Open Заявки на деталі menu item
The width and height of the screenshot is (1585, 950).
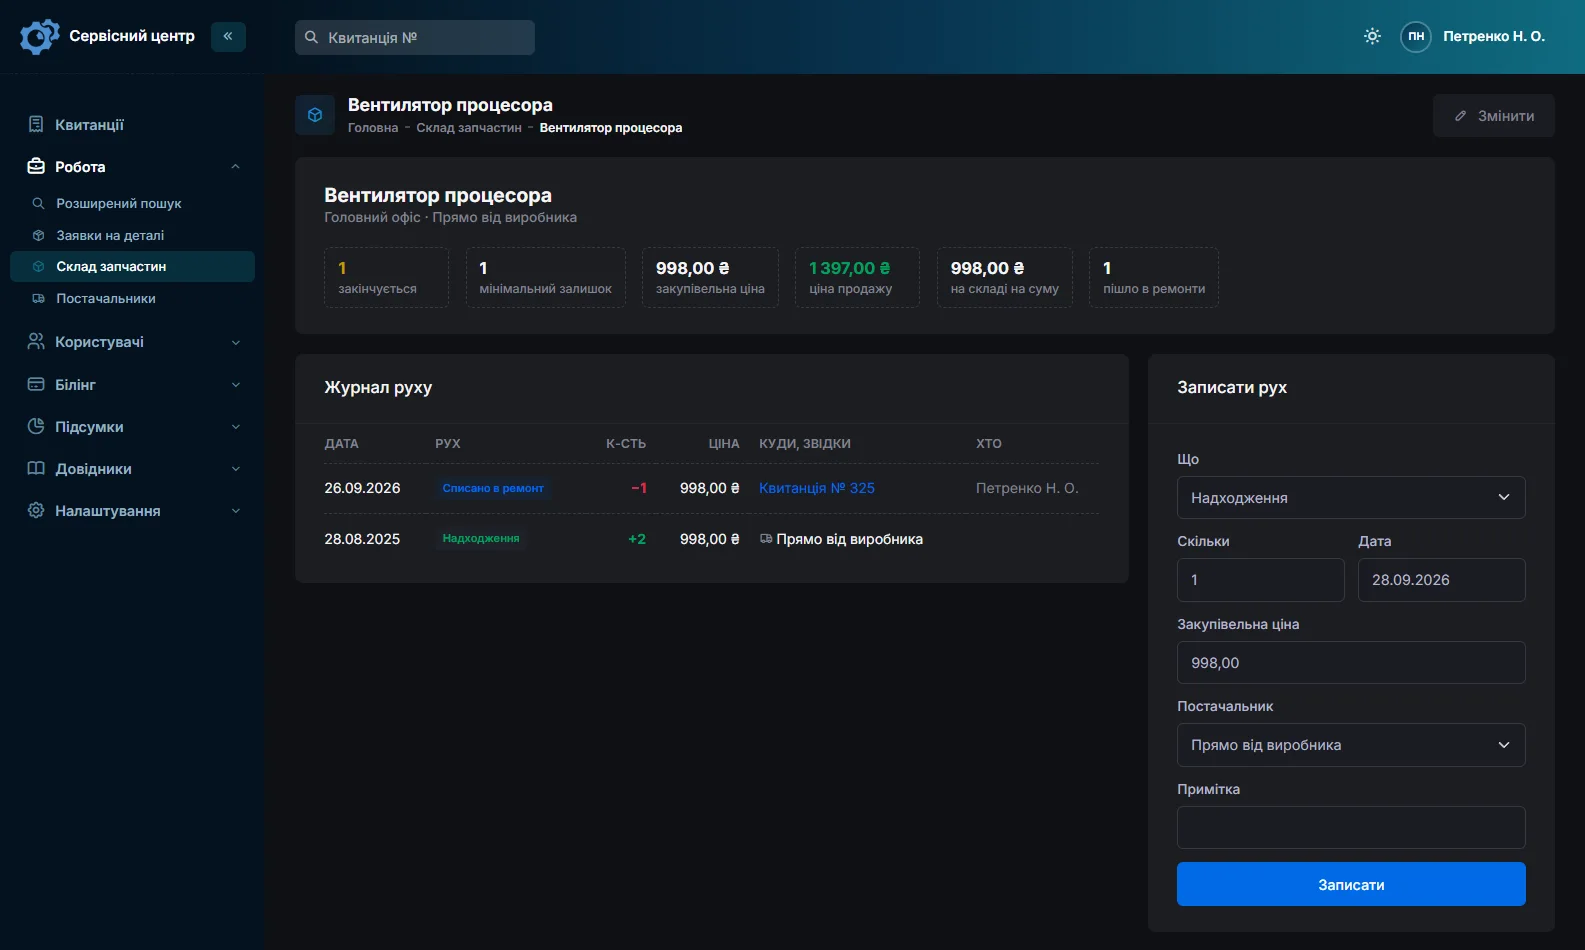coord(132,235)
